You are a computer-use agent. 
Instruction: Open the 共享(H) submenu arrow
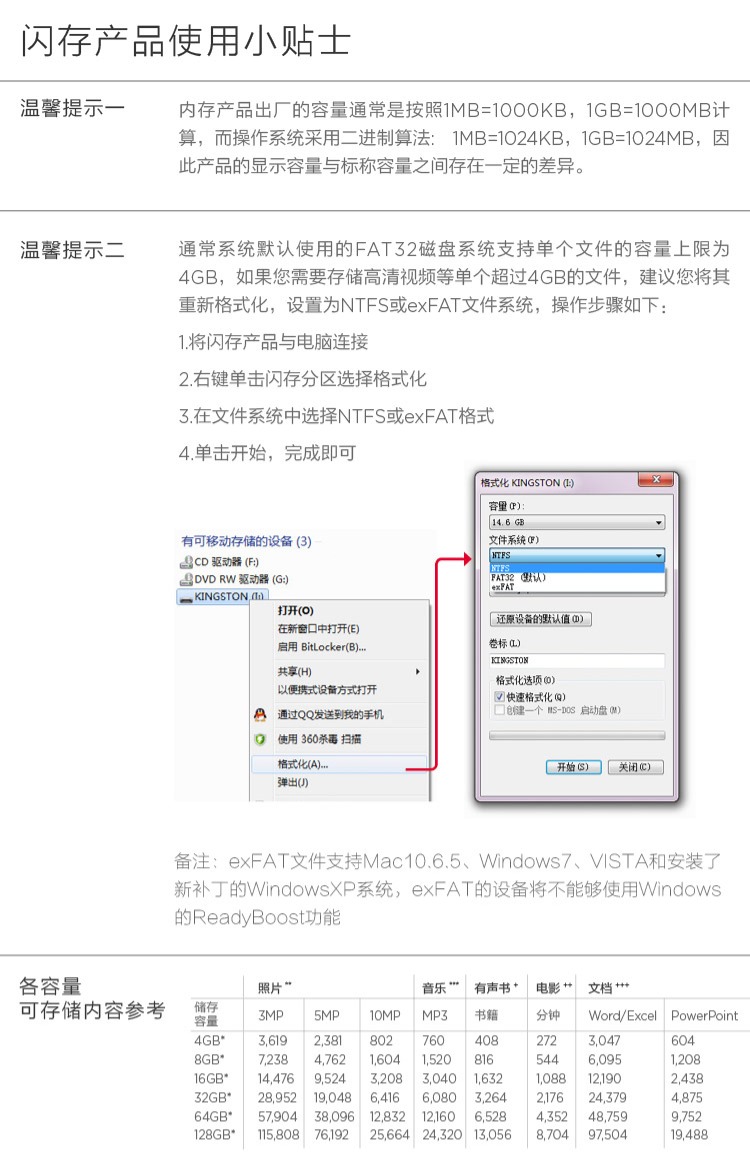click(x=418, y=672)
